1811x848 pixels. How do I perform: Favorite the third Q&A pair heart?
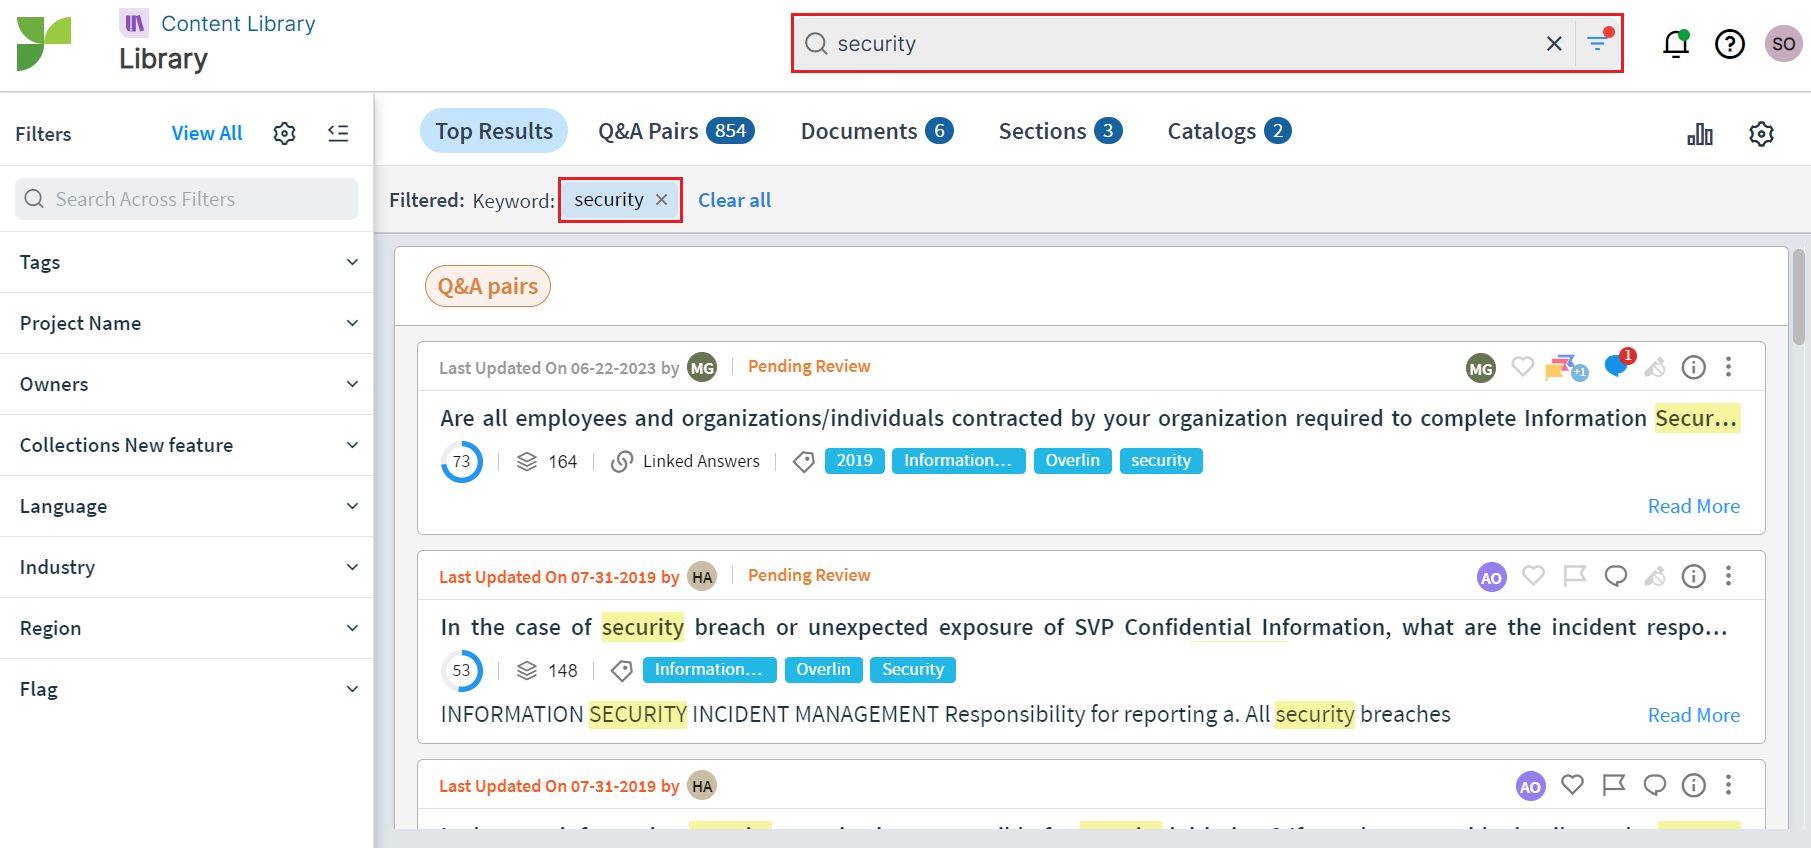(x=1572, y=785)
